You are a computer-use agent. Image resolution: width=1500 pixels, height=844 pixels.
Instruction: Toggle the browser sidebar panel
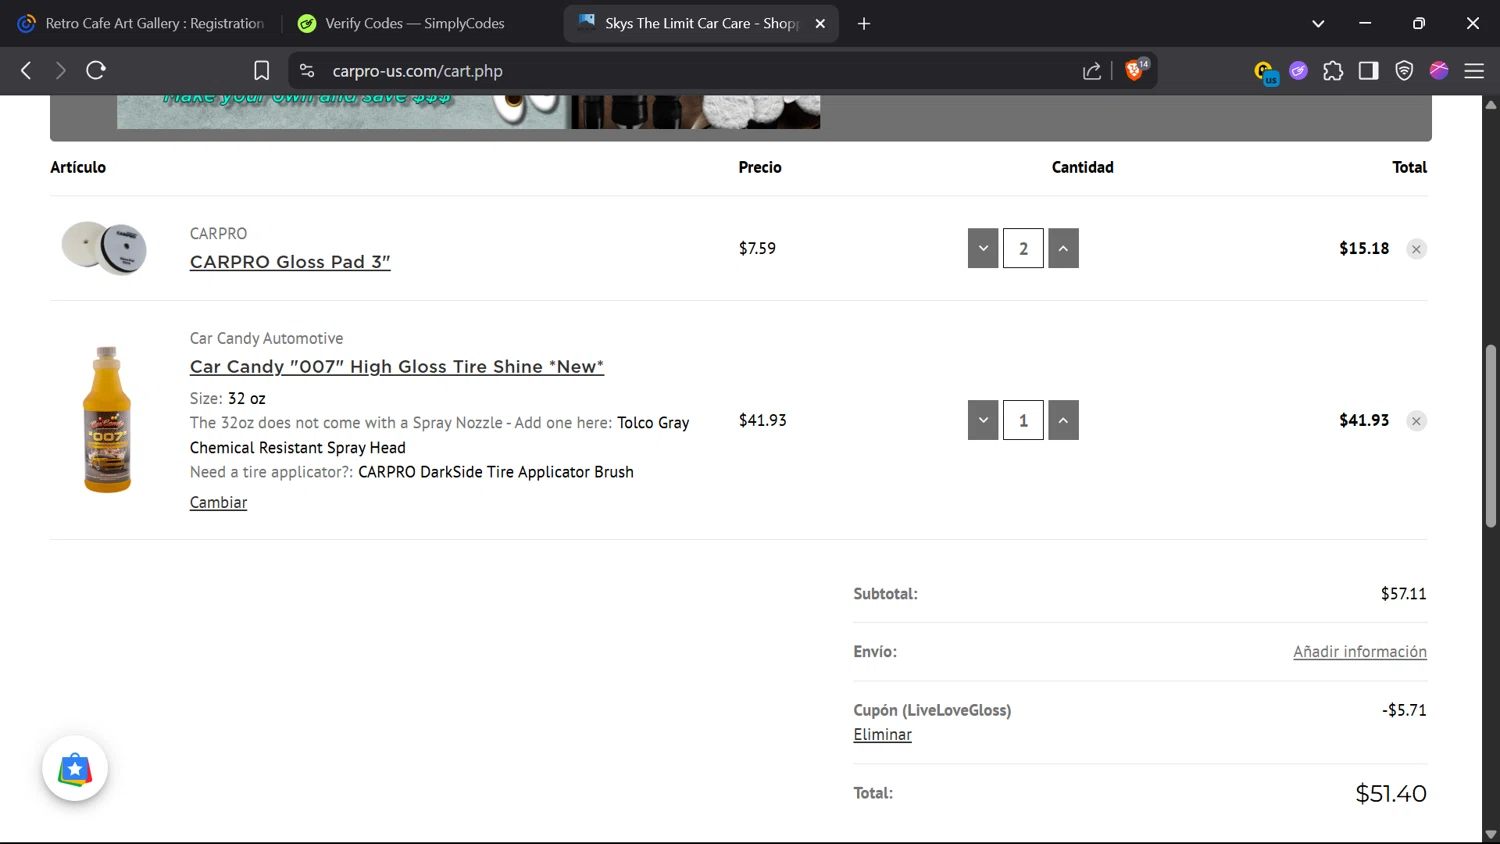click(x=1369, y=71)
